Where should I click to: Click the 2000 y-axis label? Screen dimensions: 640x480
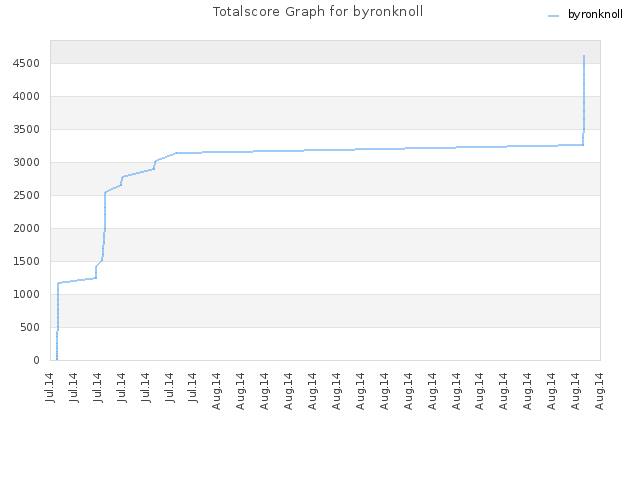coord(26,228)
